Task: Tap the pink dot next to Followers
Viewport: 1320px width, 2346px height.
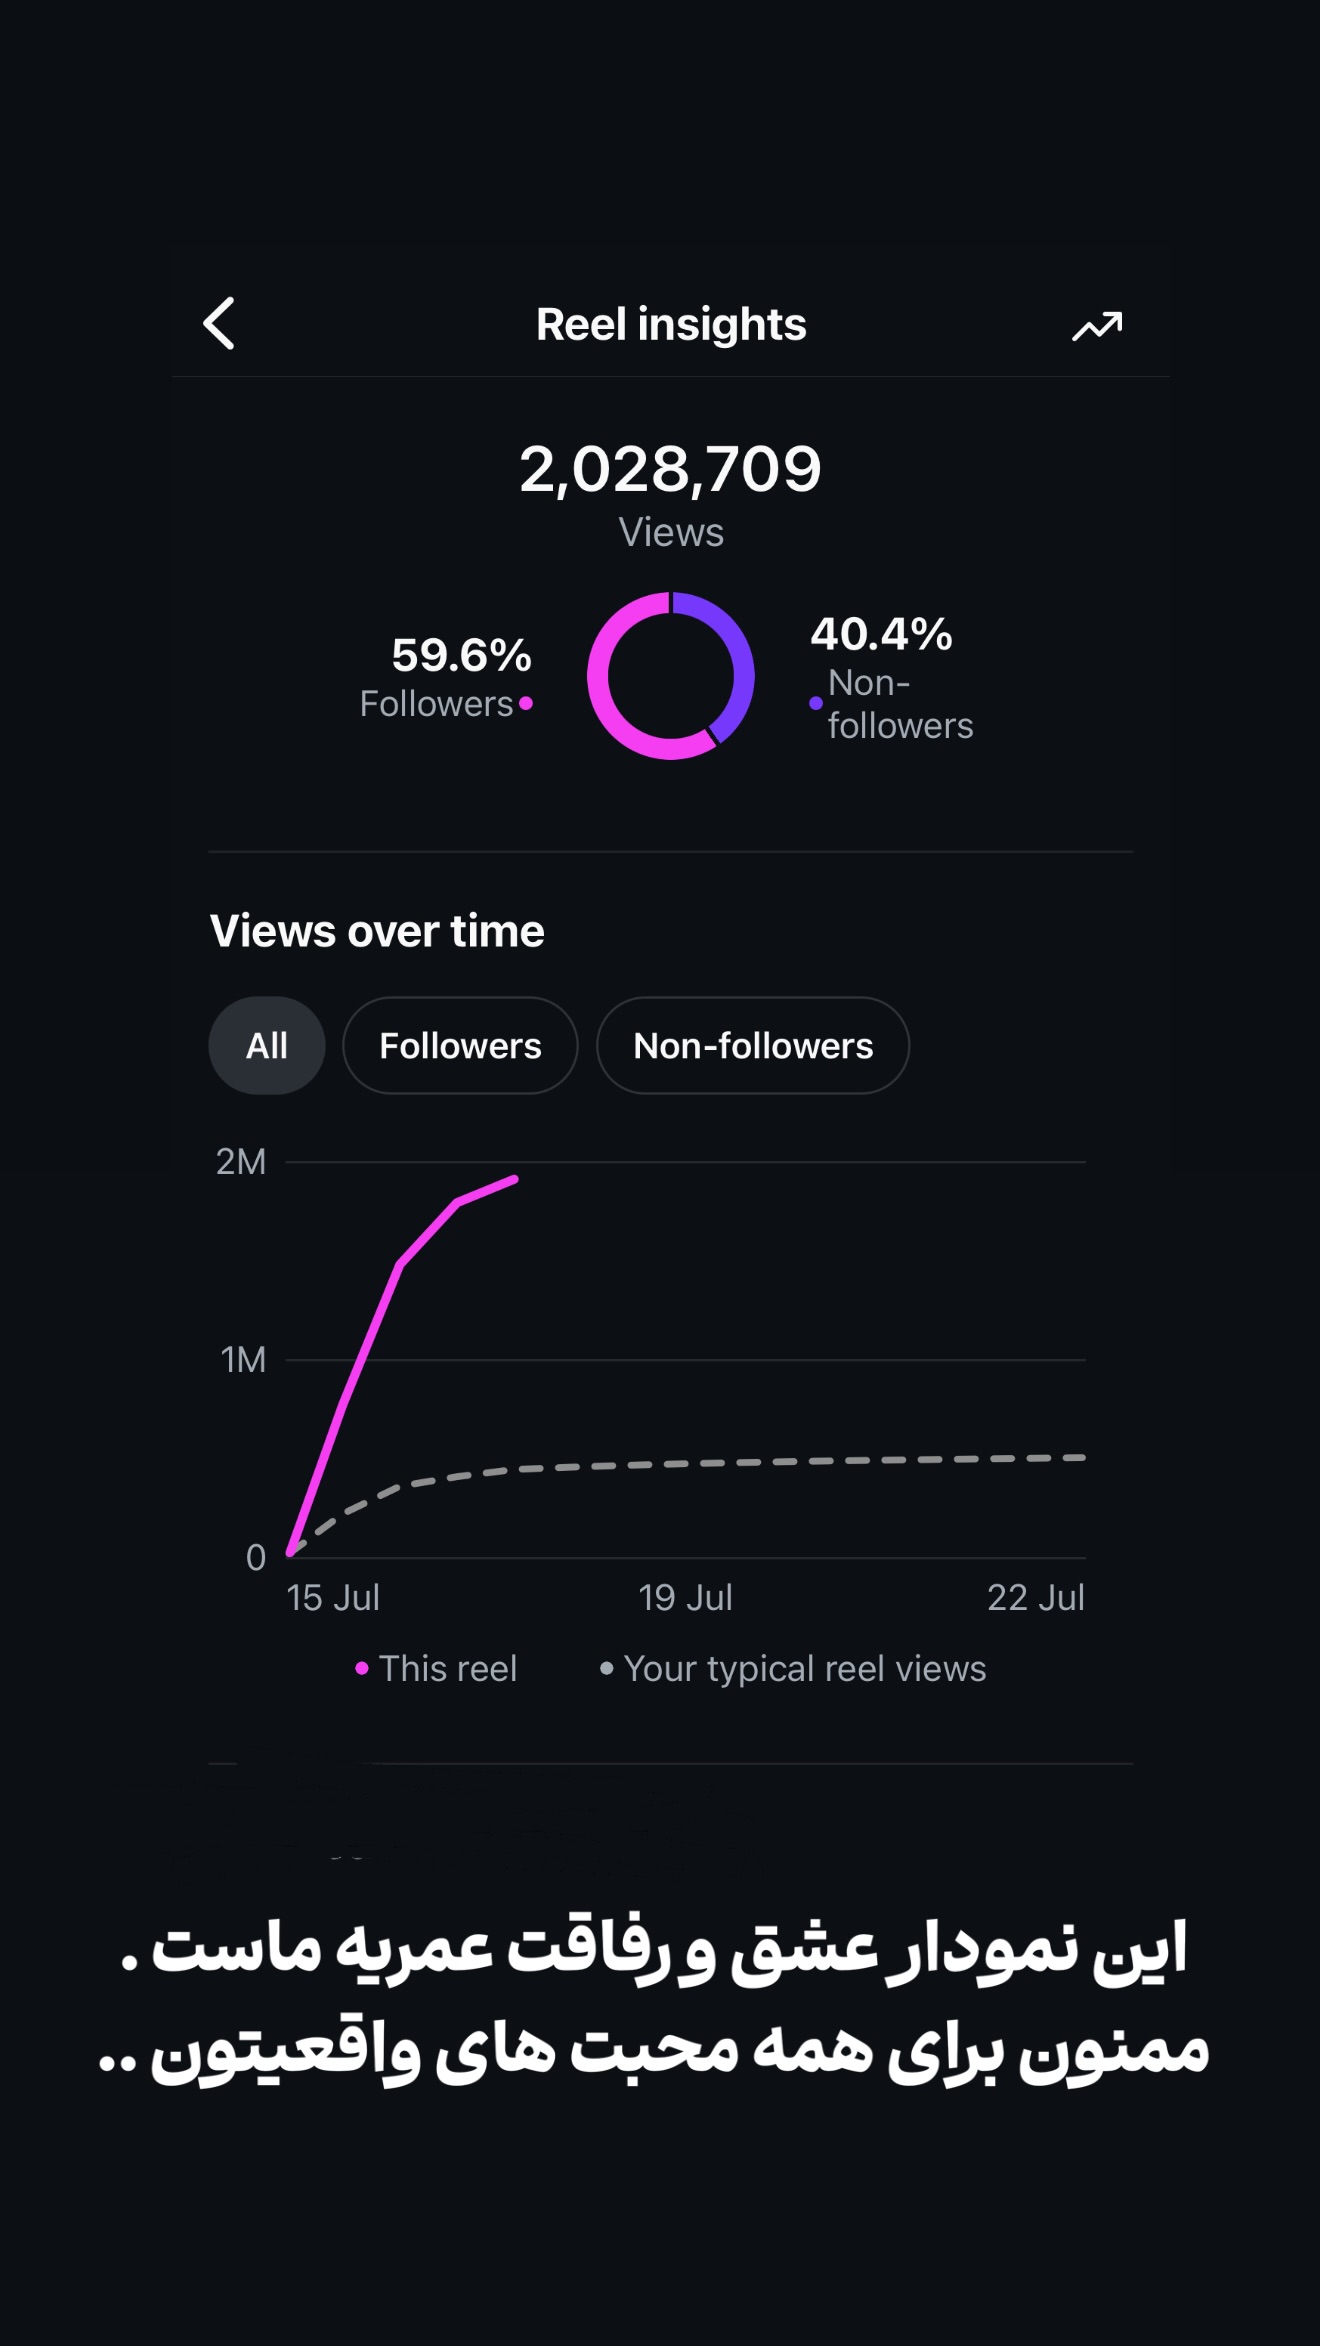Action: (526, 704)
